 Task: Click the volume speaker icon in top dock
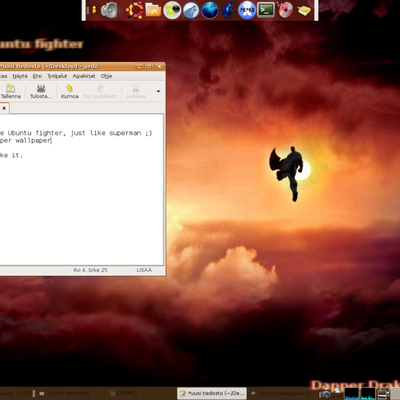coord(111,10)
